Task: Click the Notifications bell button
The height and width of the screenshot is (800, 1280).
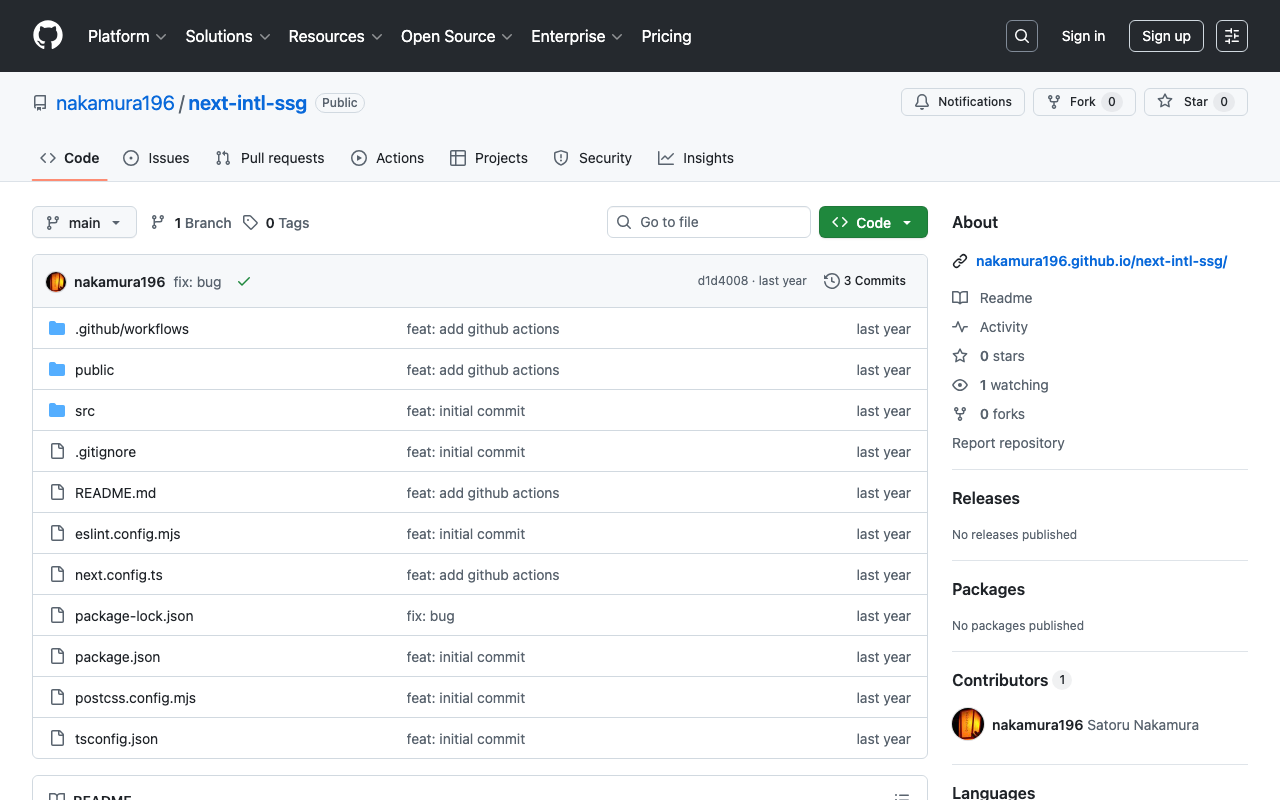Action: [x=964, y=102]
